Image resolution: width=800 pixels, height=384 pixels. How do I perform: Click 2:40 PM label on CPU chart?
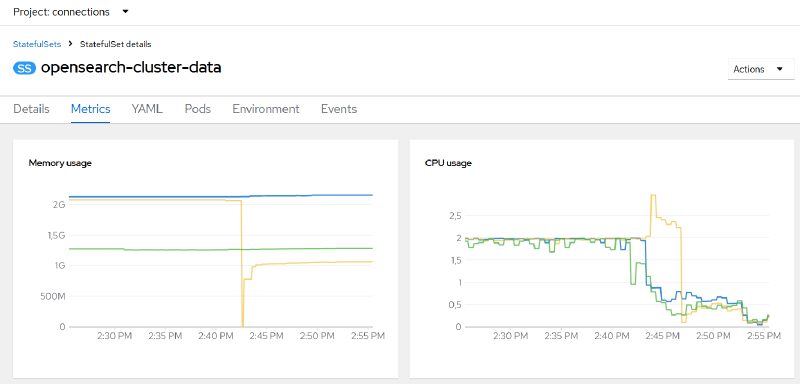[x=612, y=337]
